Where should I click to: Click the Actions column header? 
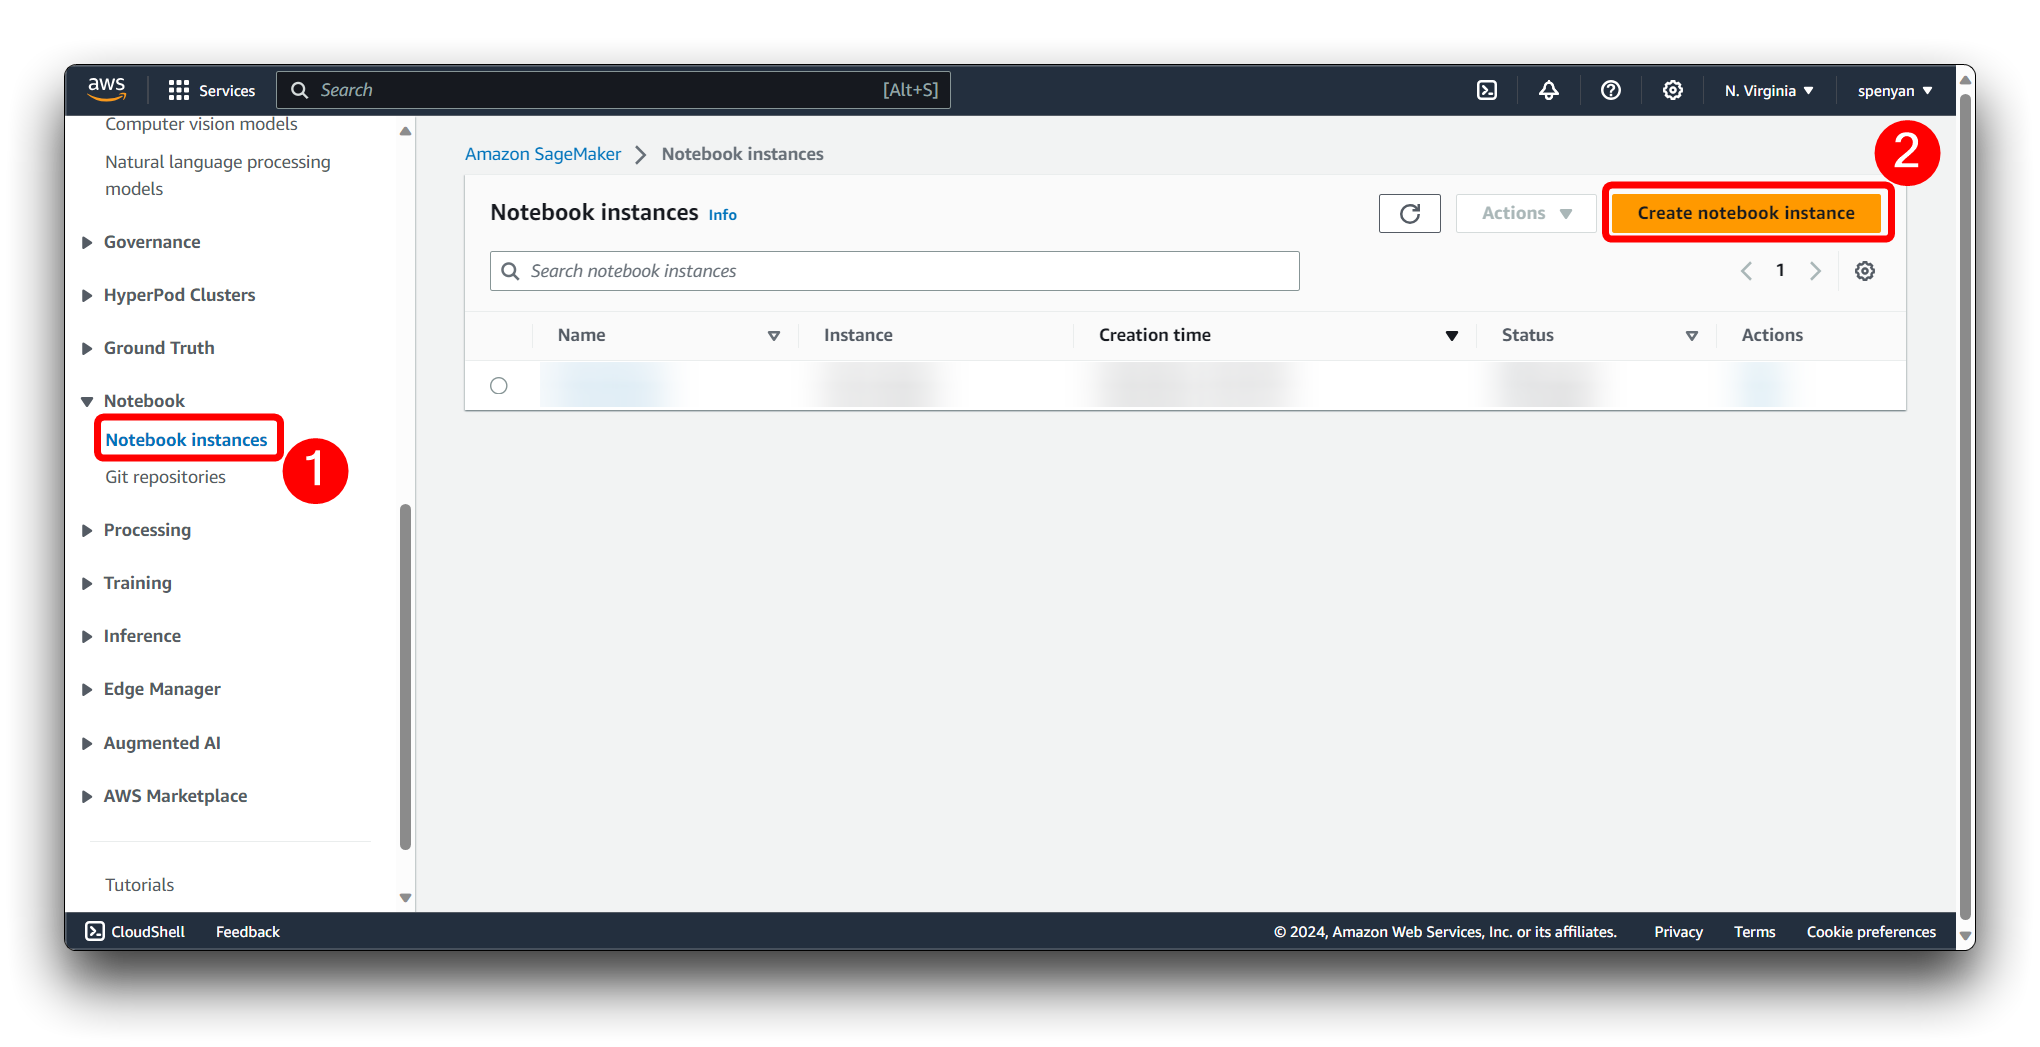(1772, 336)
